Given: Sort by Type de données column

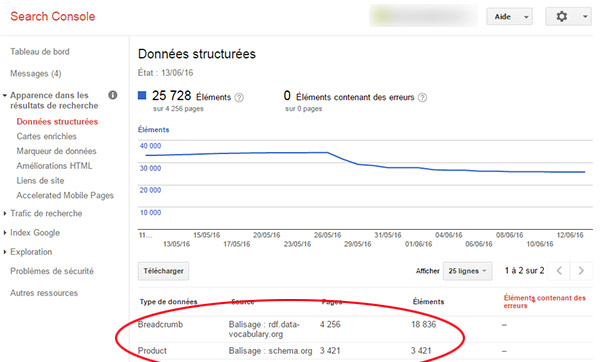Looking at the screenshot, I should tap(168, 302).
